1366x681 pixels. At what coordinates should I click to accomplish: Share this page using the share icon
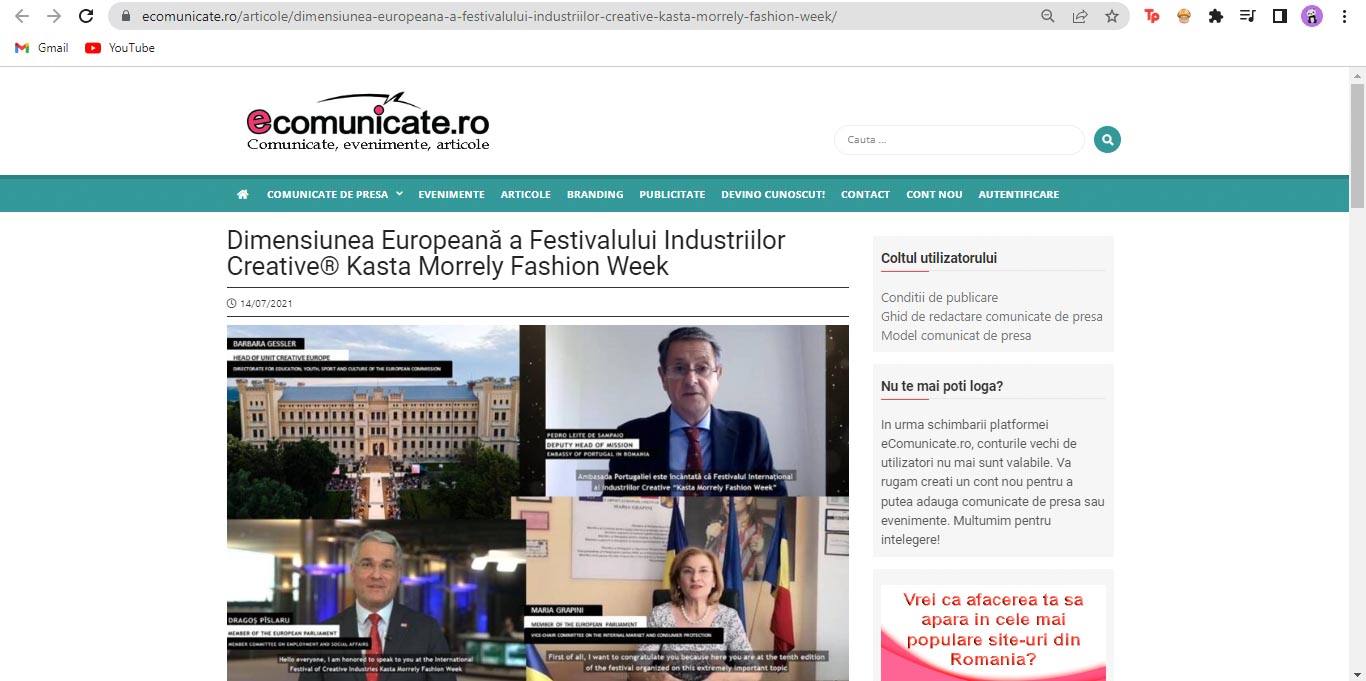[x=1080, y=16]
